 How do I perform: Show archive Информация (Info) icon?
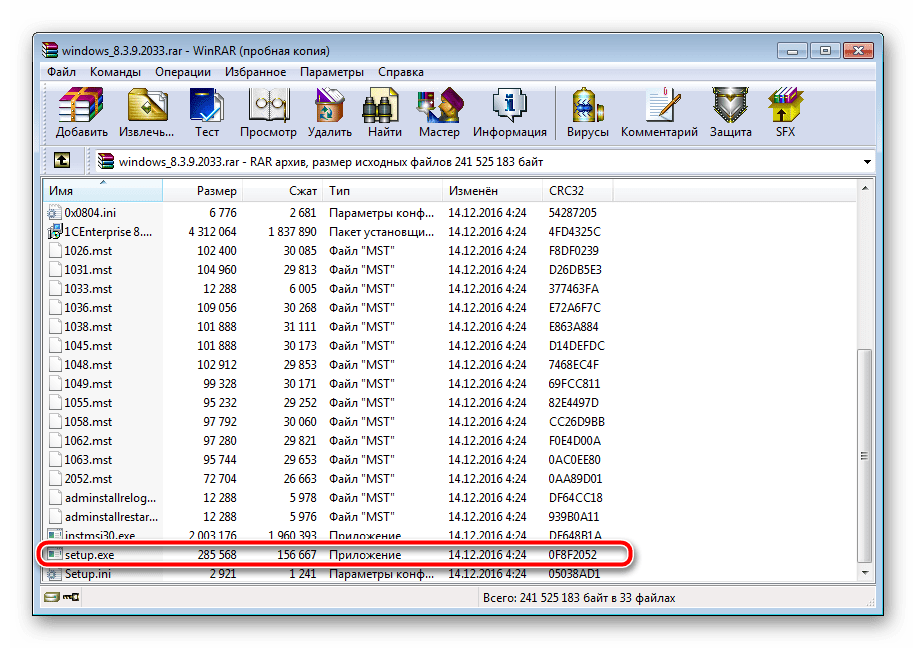click(509, 112)
